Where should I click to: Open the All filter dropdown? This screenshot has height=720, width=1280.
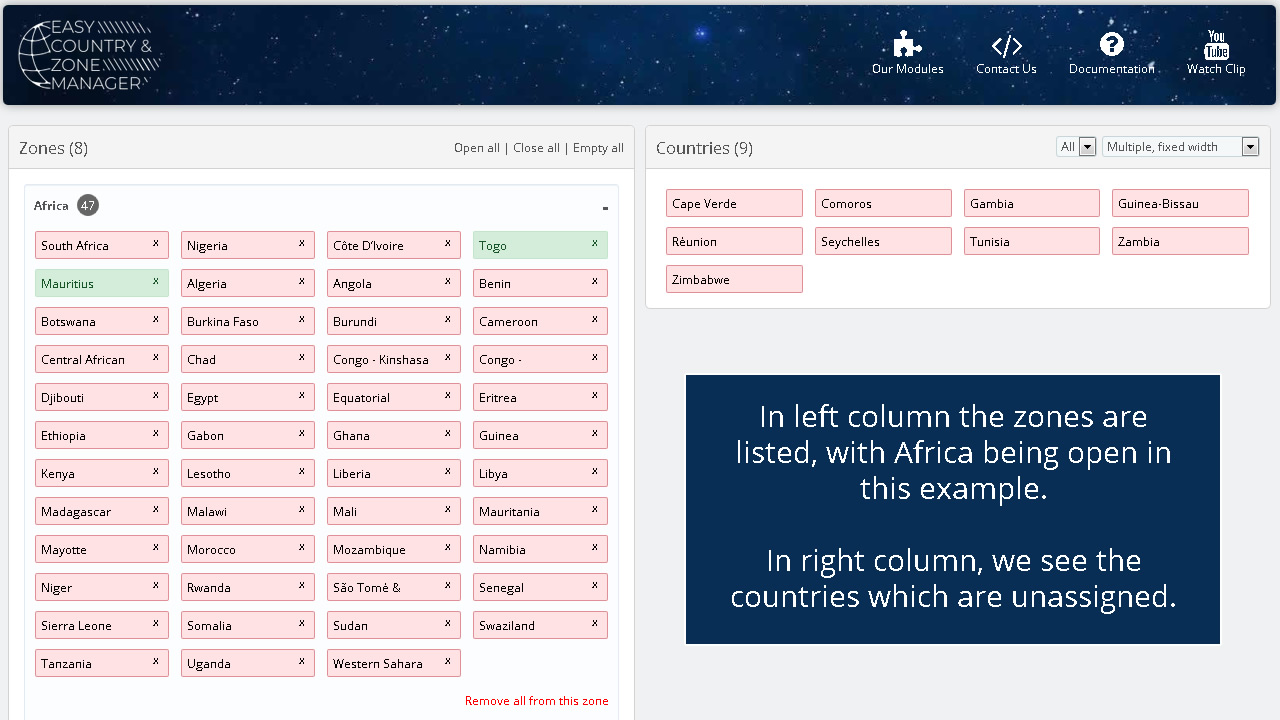pos(1077,147)
